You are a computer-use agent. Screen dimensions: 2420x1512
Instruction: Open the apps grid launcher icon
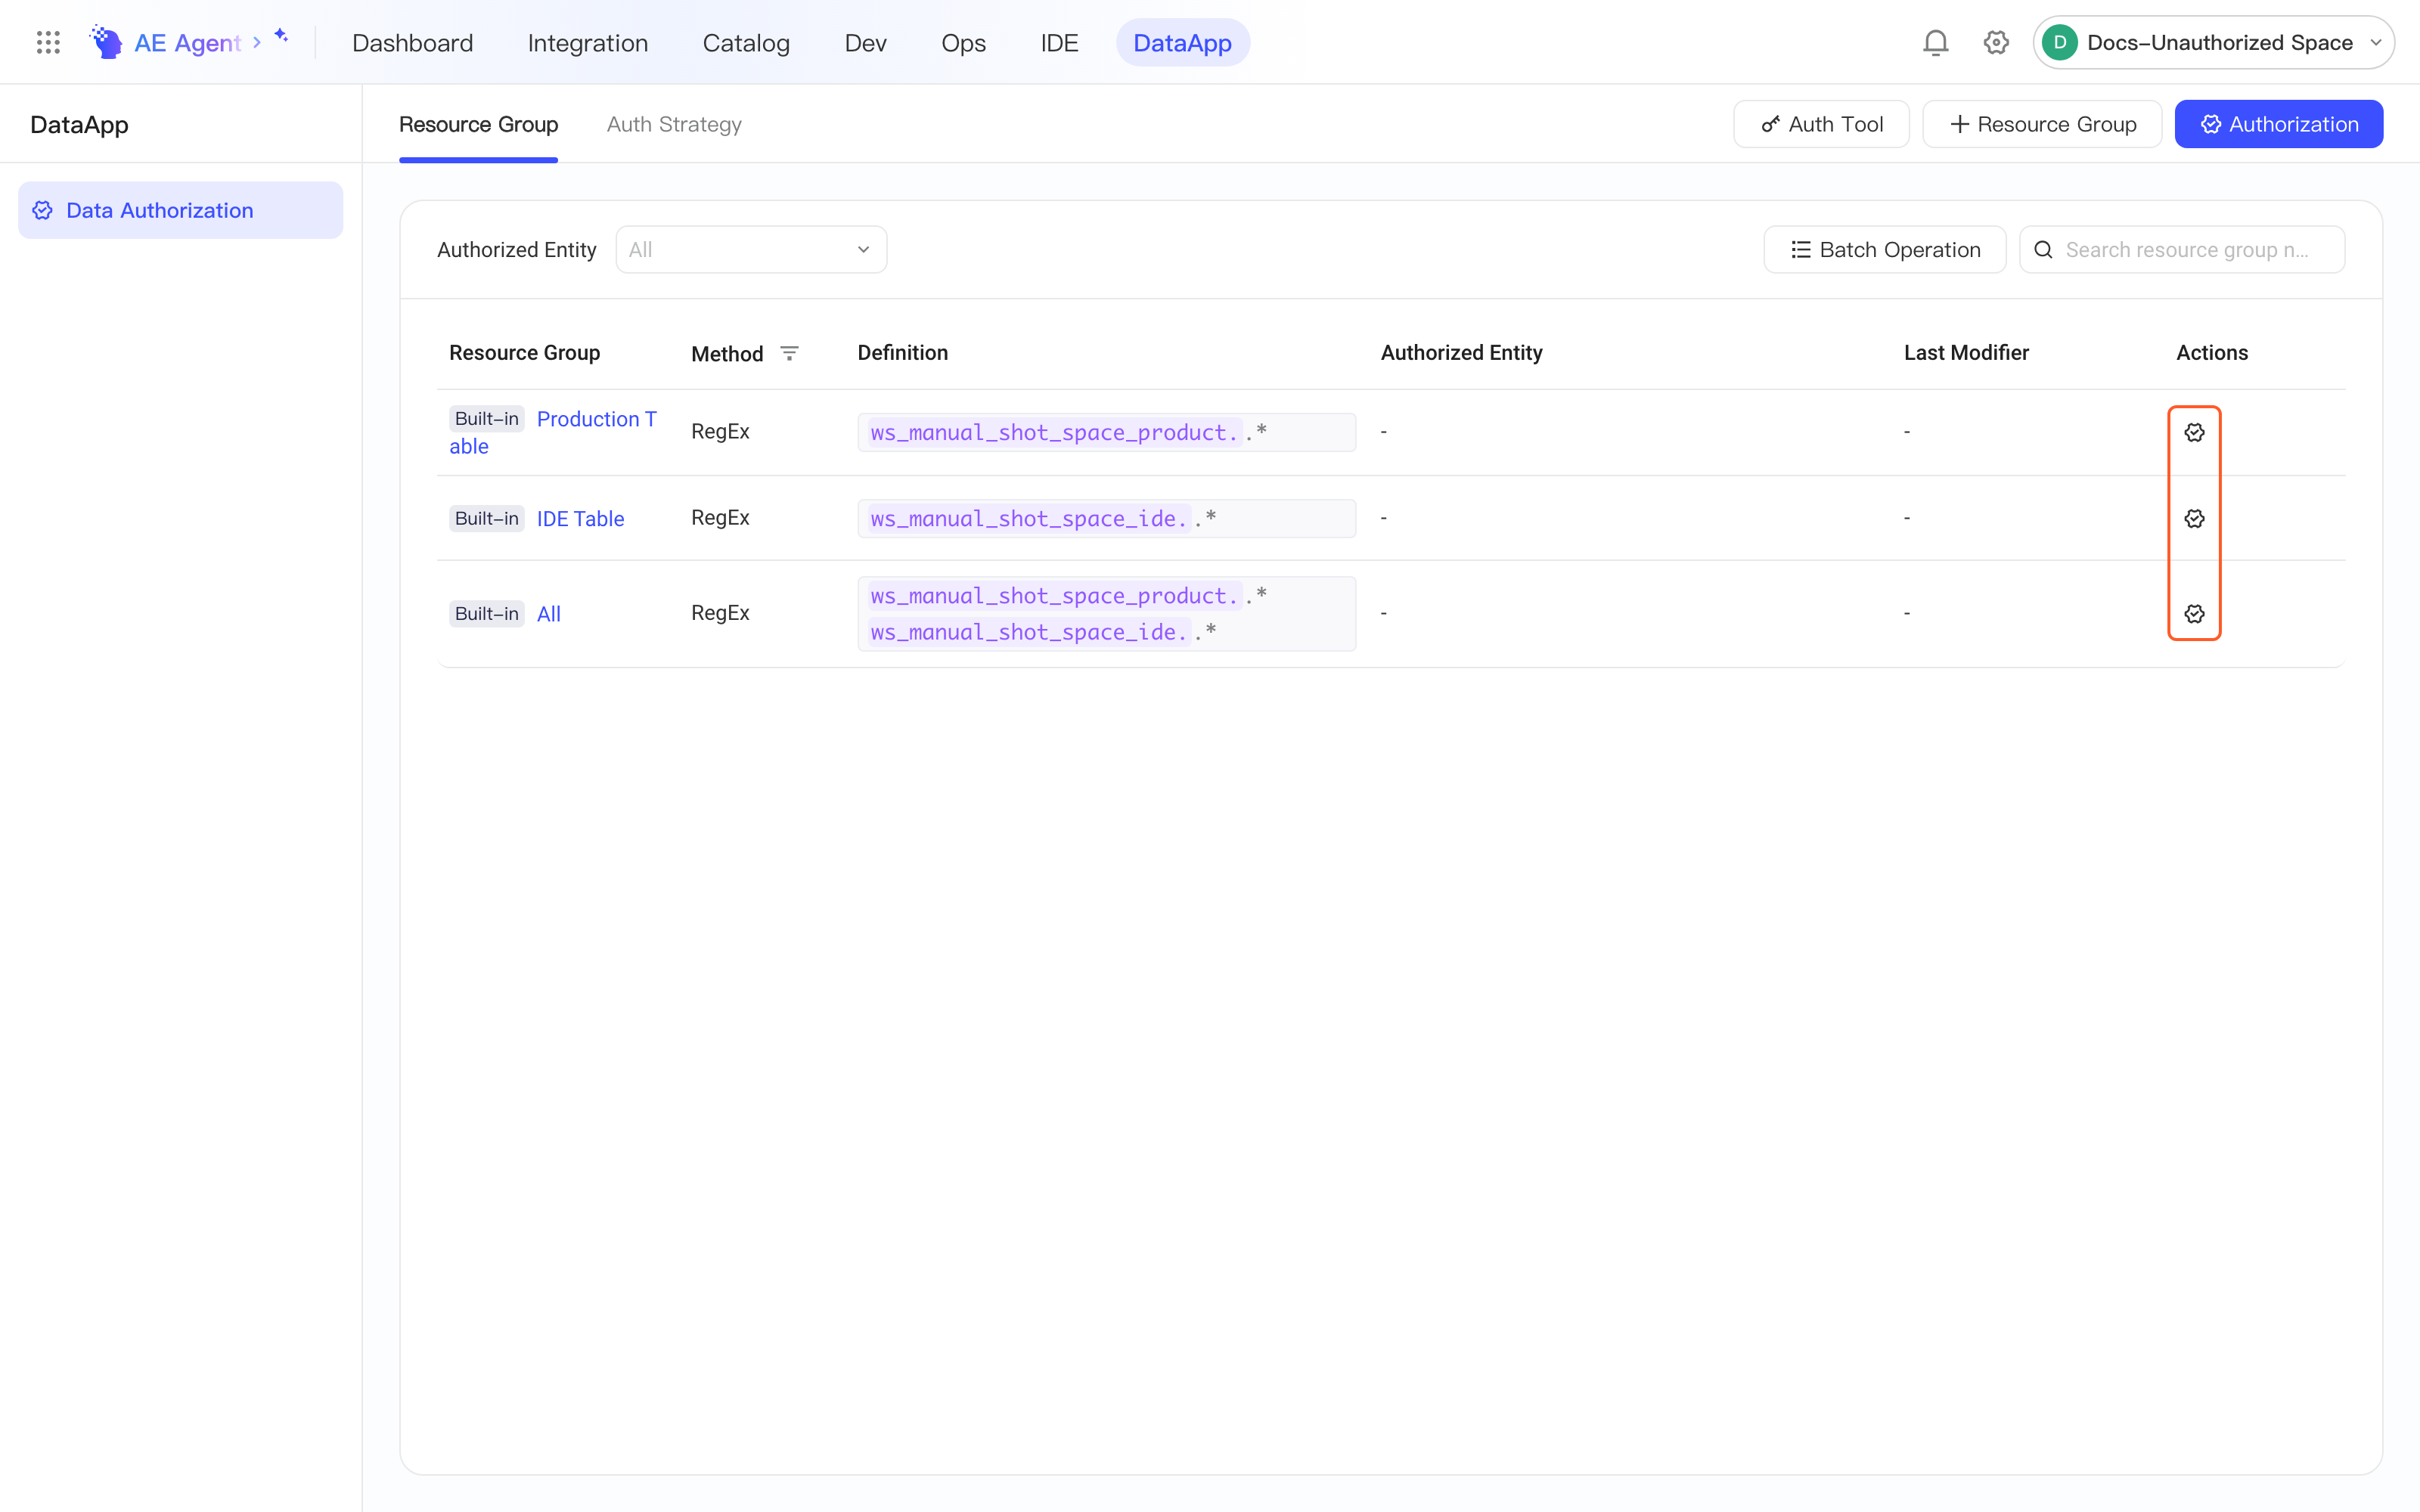(x=48, y=42)
